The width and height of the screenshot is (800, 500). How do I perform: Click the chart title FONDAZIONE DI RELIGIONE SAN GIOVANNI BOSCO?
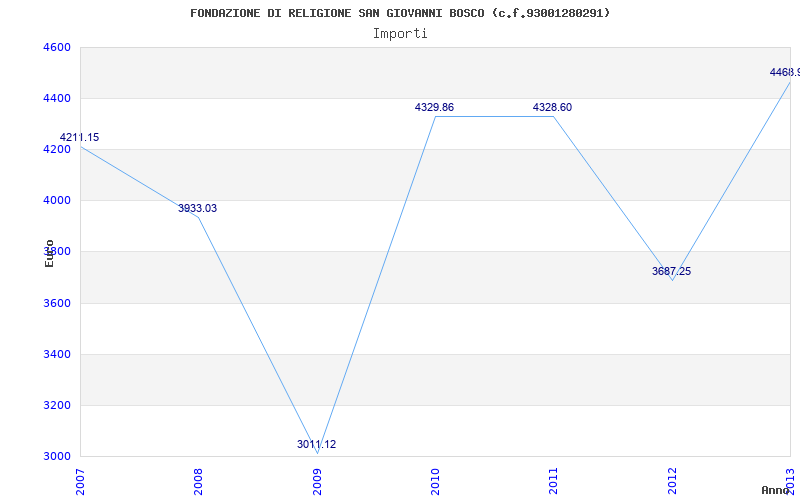[400, 13]
